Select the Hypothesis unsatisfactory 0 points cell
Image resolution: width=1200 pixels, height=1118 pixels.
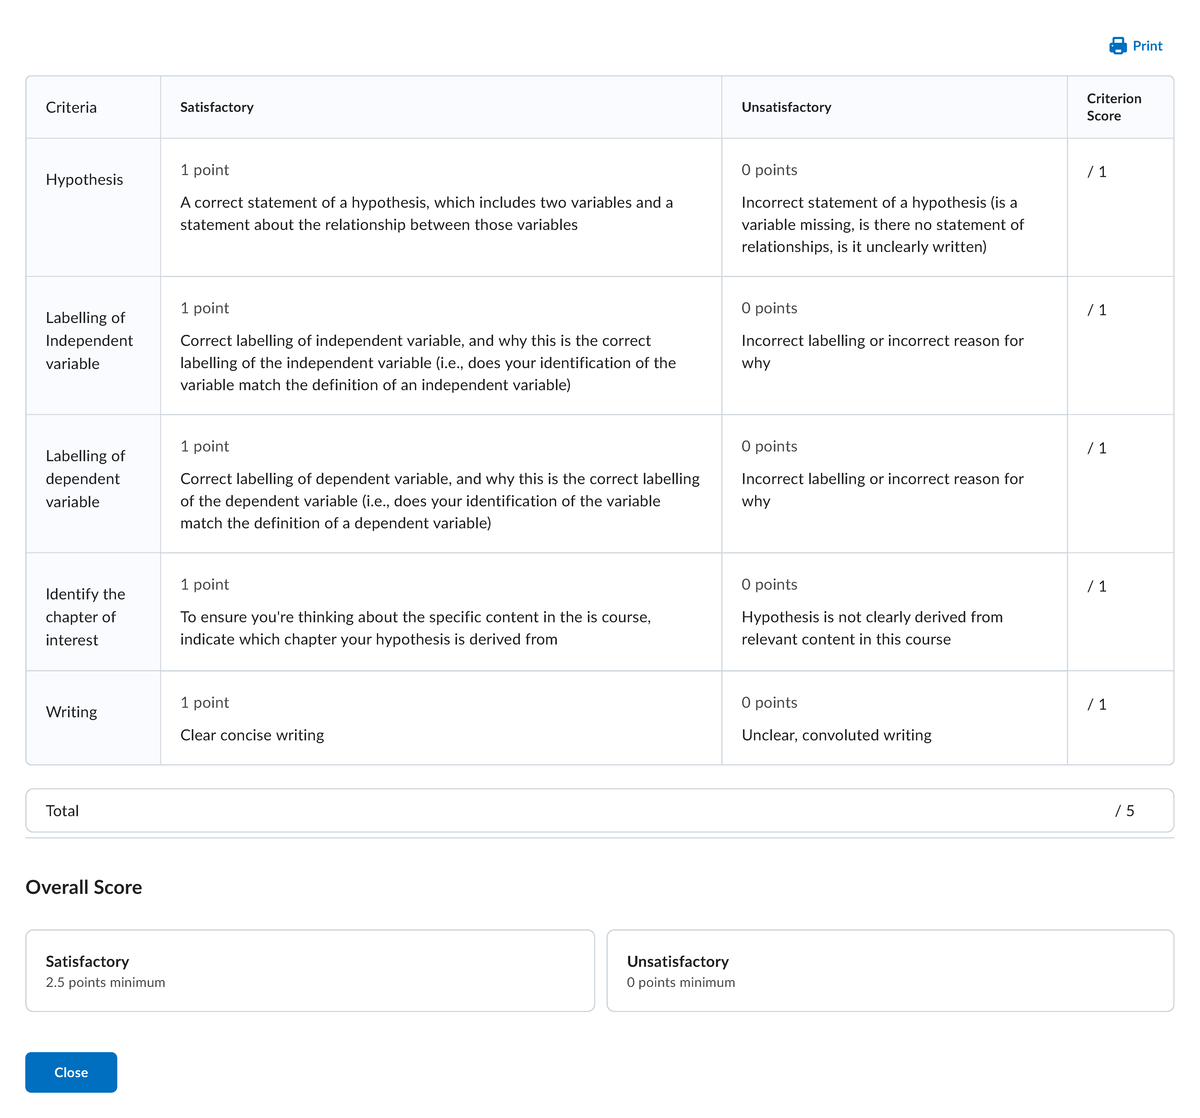pyautogui.click(x=893, y=207)
